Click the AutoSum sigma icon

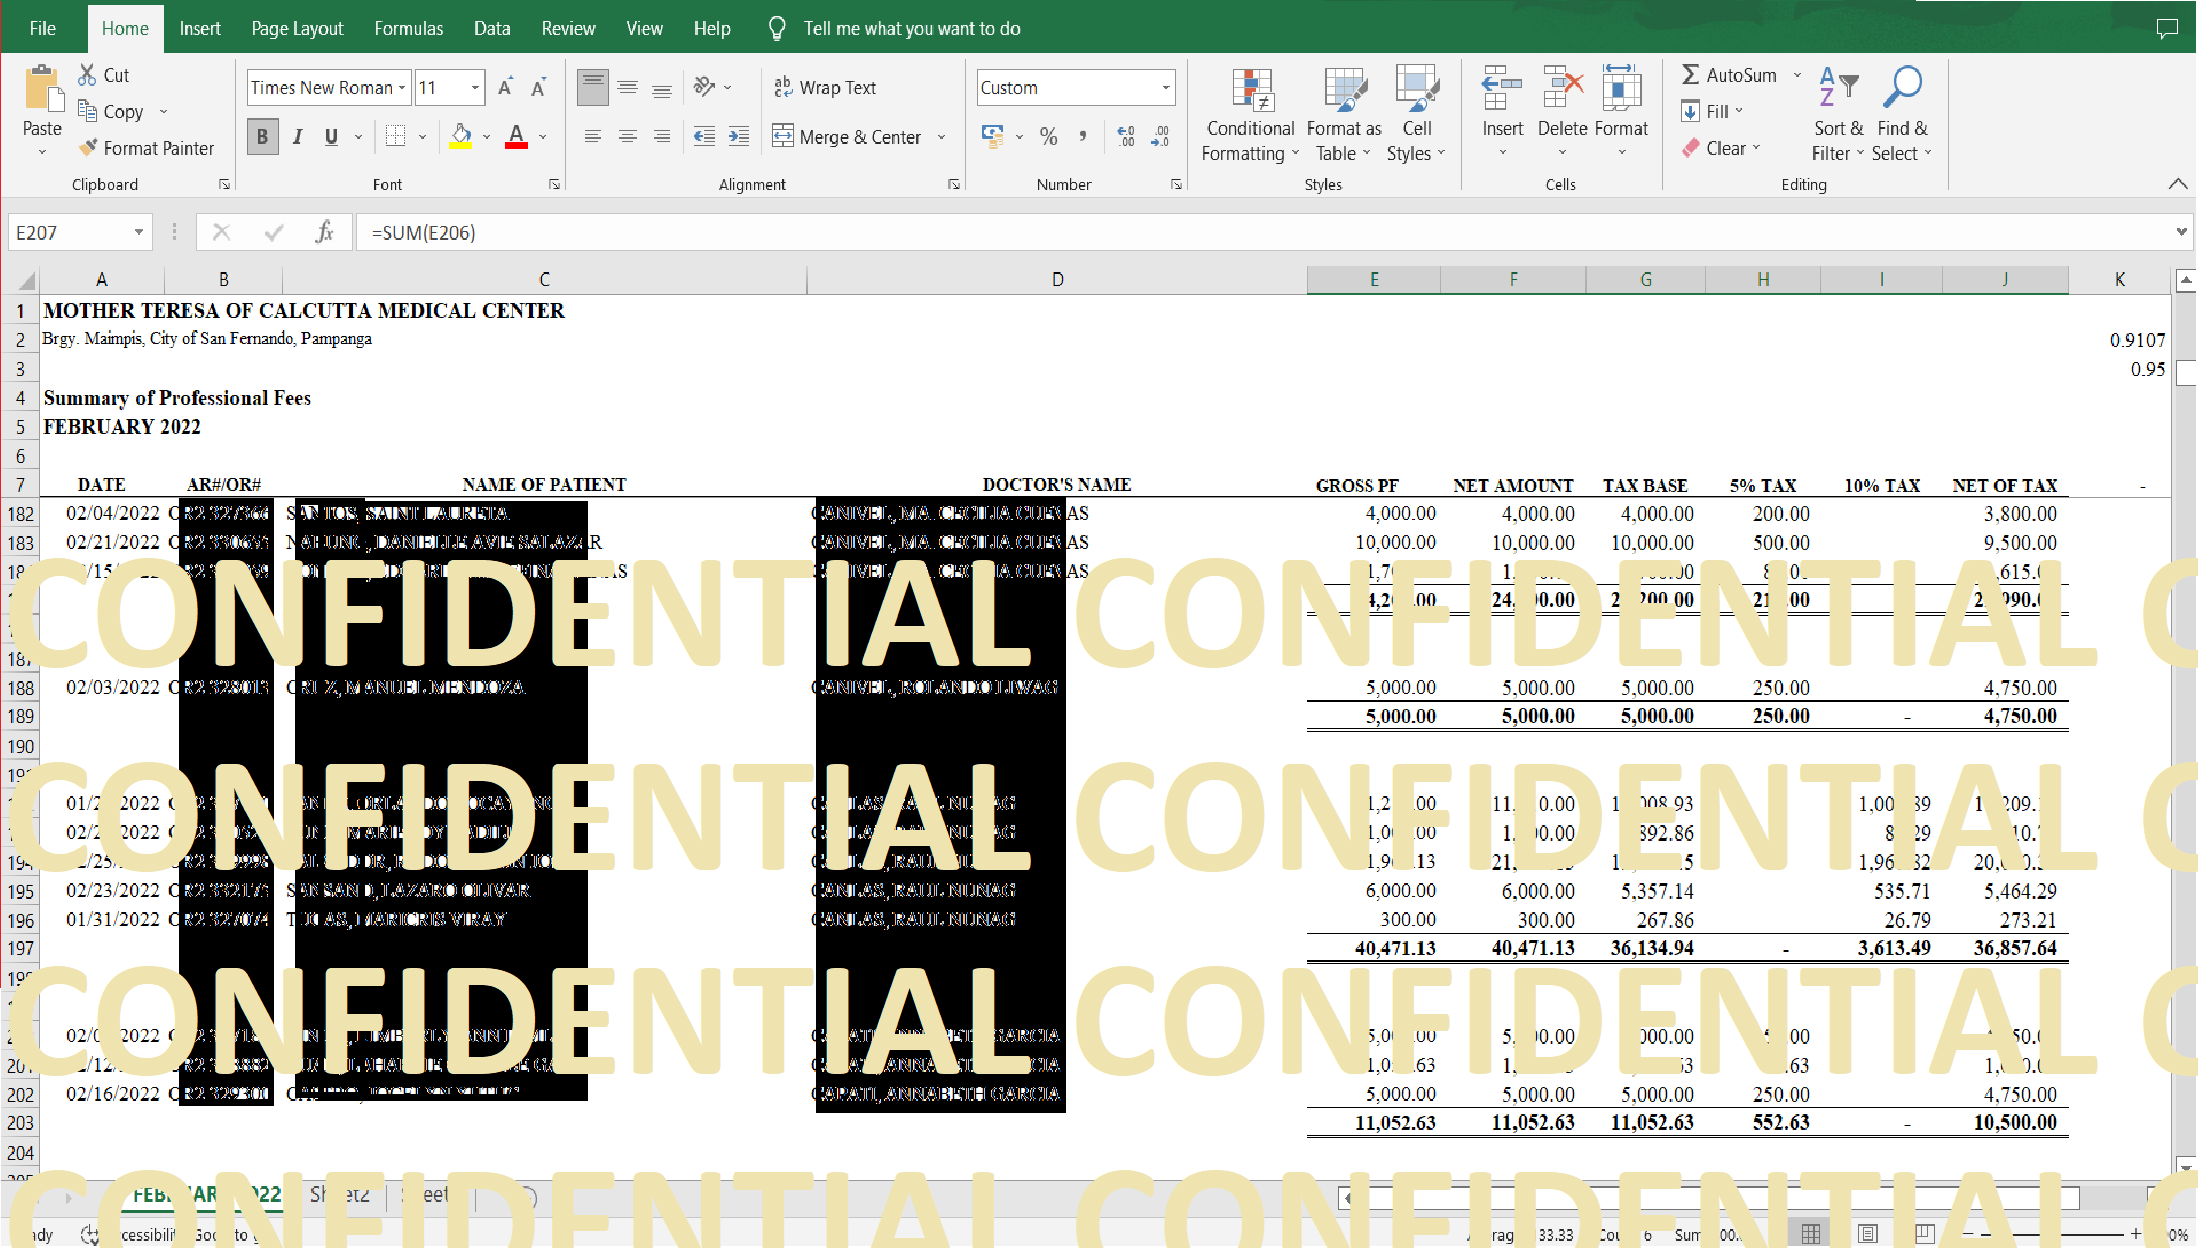[x=1690, y=75]
